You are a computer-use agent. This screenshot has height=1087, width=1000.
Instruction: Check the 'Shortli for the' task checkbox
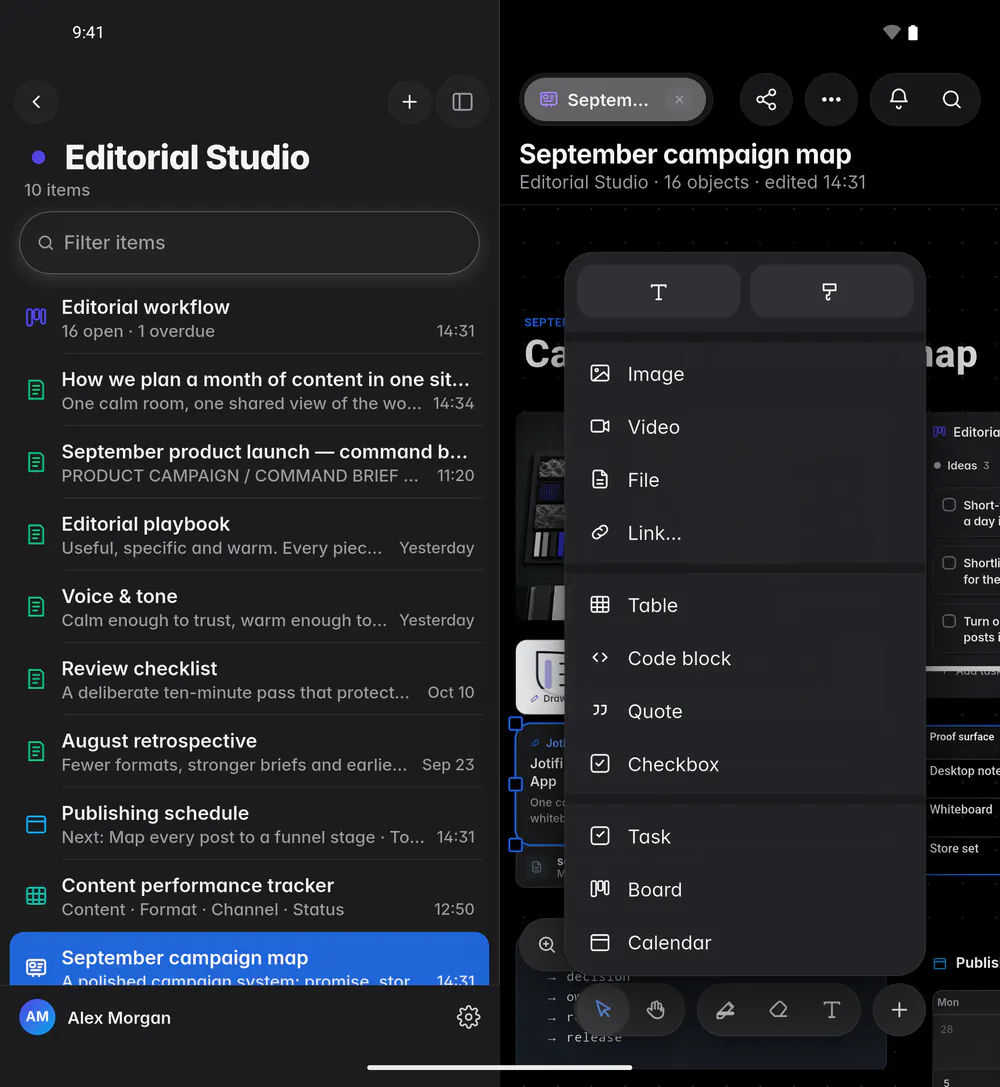(x=949, y=563)
